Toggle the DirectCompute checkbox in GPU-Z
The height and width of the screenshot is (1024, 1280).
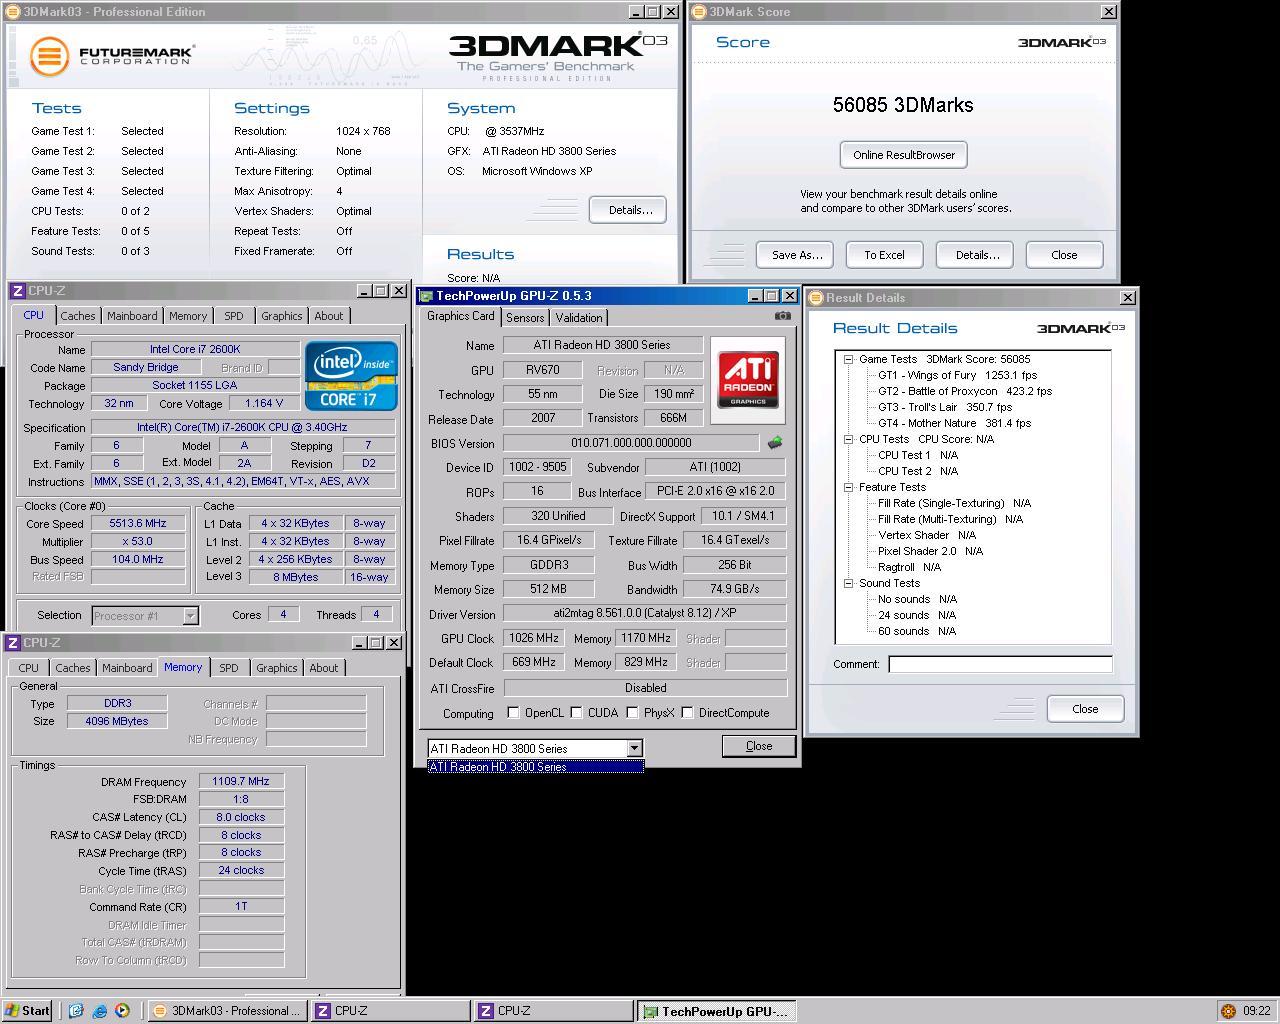point(687,713)
